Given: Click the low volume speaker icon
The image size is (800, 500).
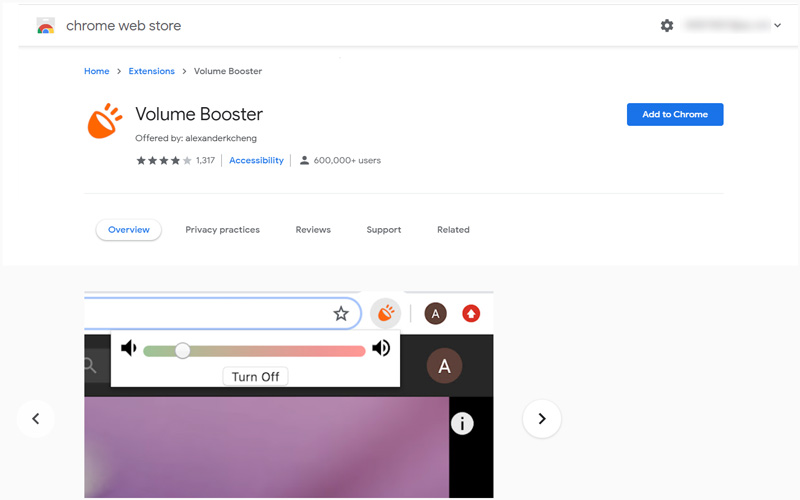Looking at the screenshot, I should point(129,348).
